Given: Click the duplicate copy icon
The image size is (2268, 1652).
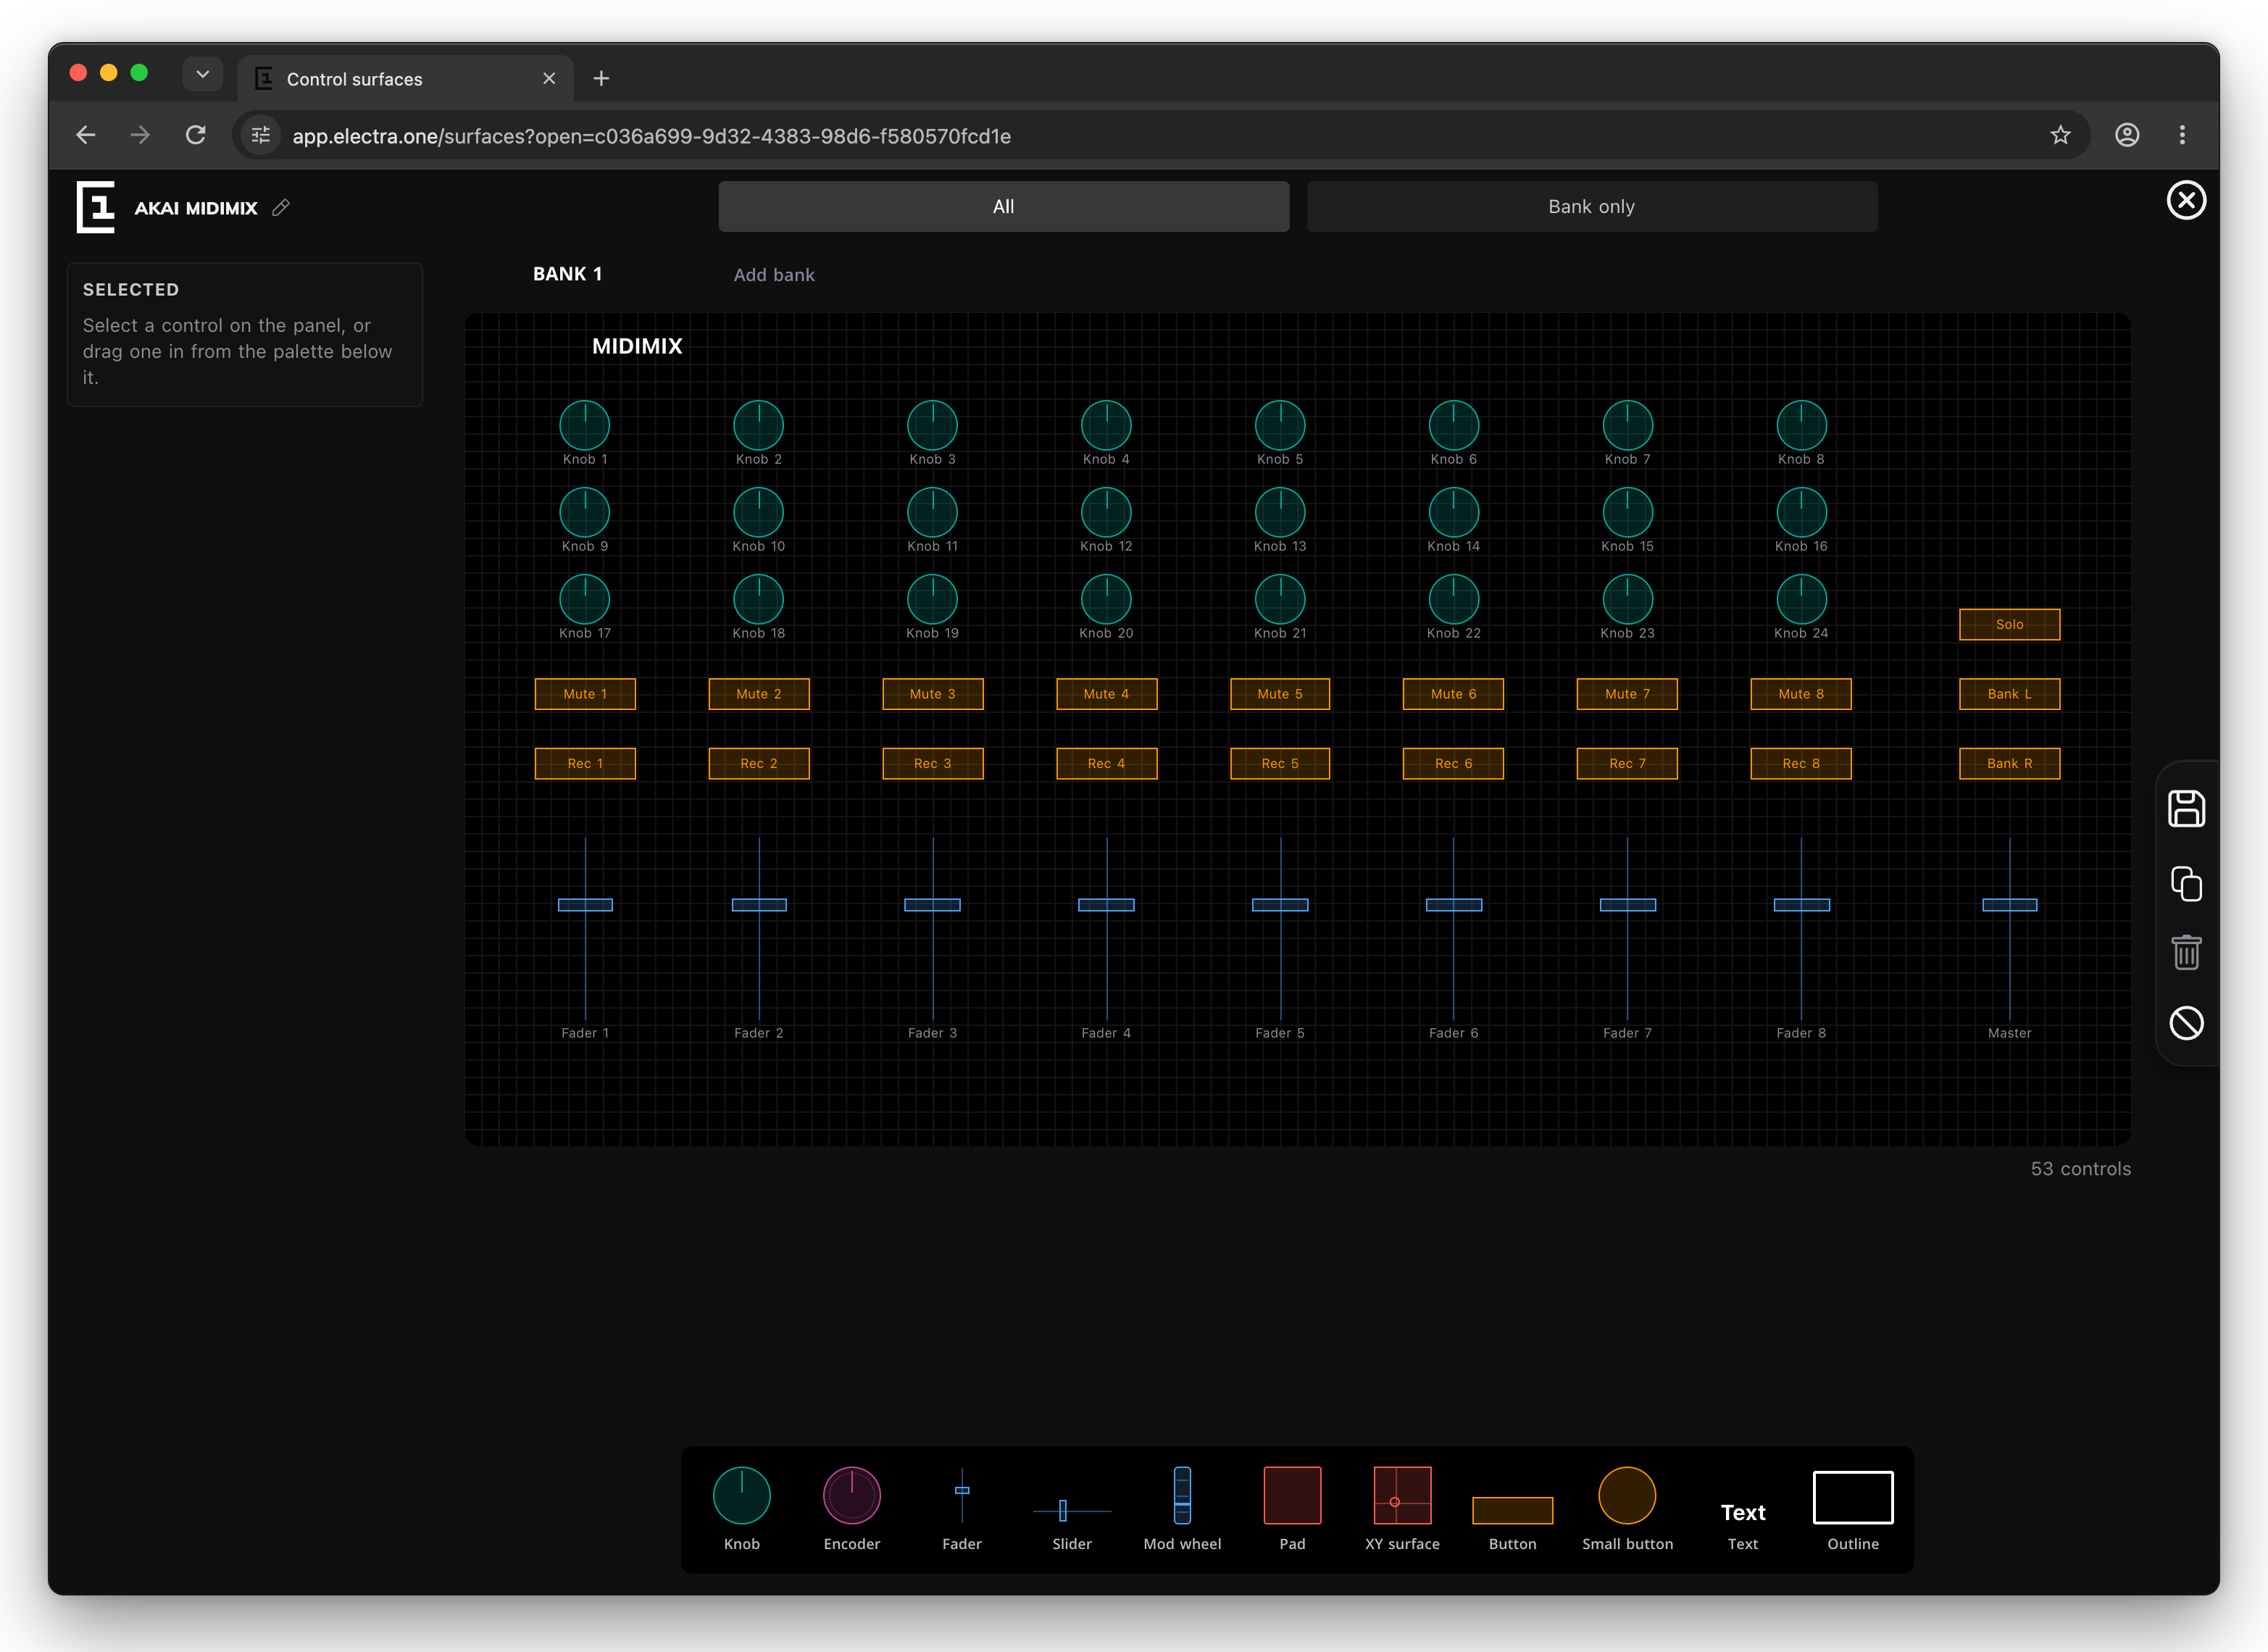Looking at the screenshot, I should 2186,883.
